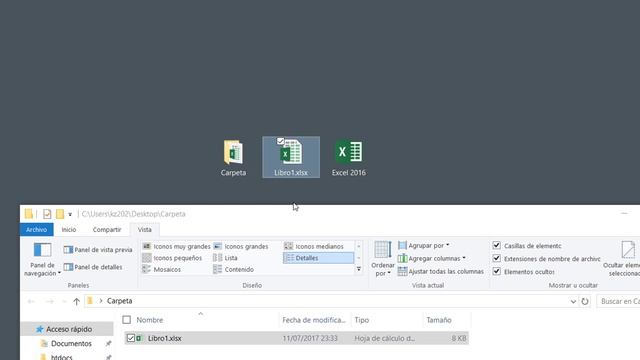This screenshot has height=360, width=640.
Task: Sort by the Tipo column
Action: coord(362,320)
